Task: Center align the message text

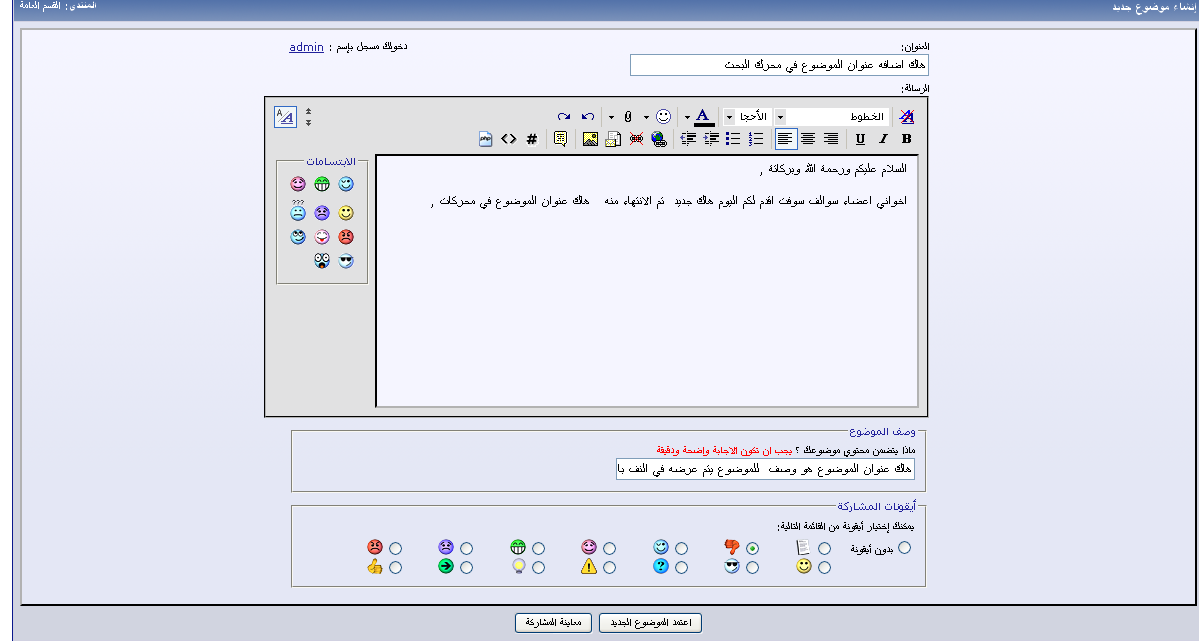Action: click(x=808, y=139)
